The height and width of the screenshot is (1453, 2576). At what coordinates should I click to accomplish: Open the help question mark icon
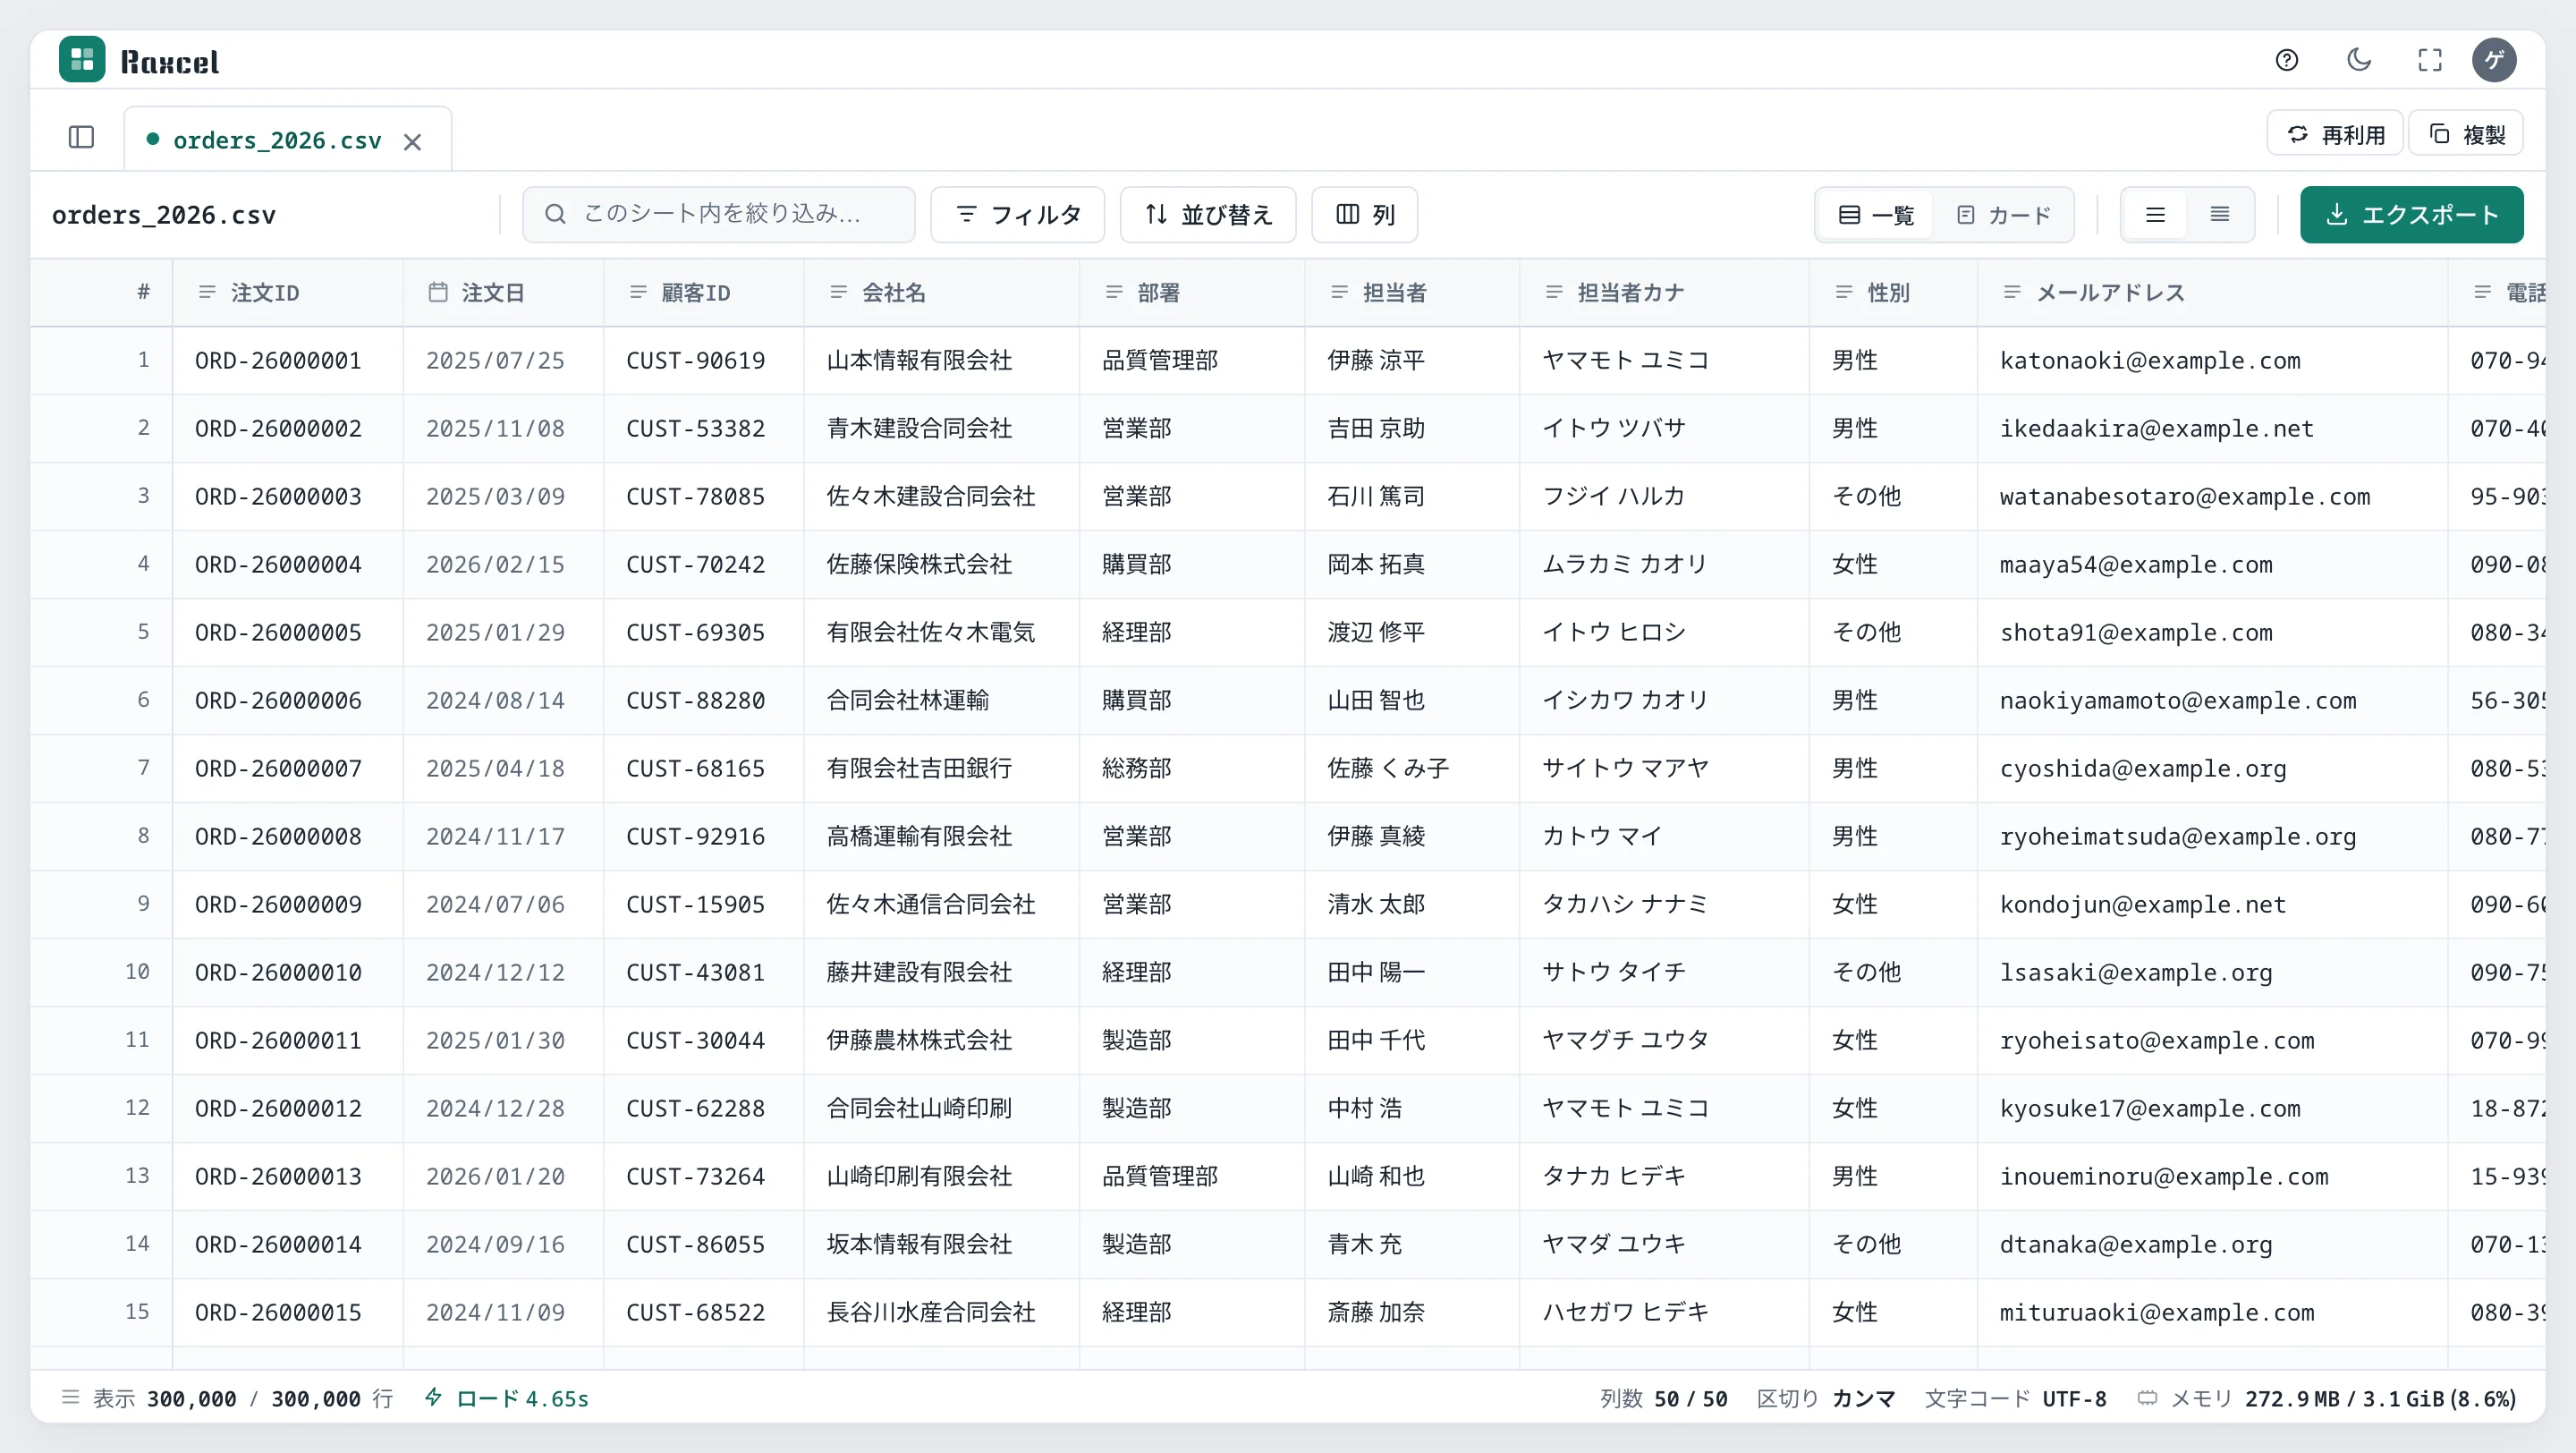(x=2287, y=60)
